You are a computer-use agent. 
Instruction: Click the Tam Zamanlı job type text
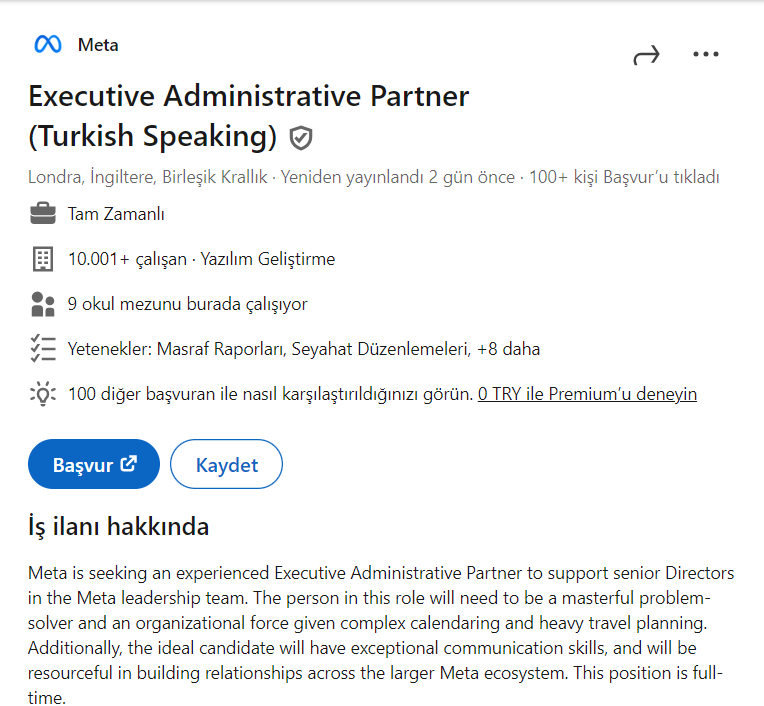[116, 214]
